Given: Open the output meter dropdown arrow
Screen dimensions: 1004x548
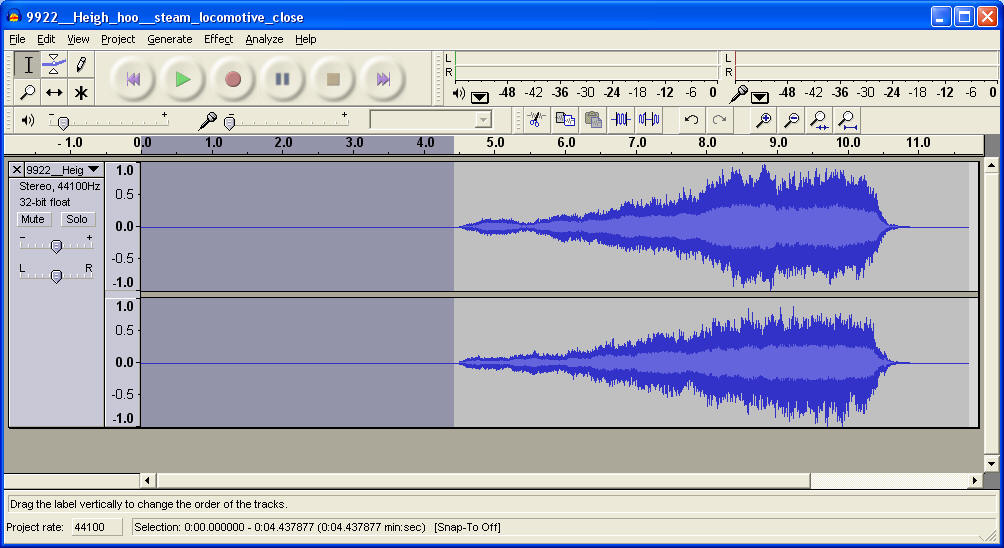Looking at the screenshot, I should [x=480, y=96].
